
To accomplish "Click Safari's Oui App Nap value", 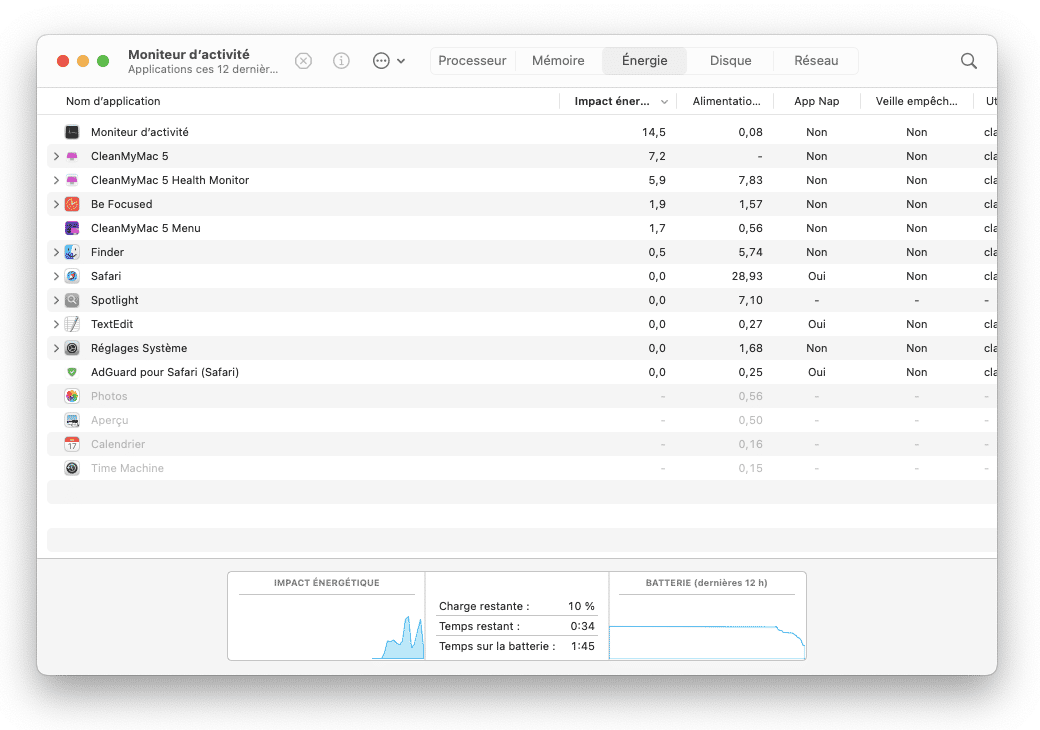I will click(816, 276).
